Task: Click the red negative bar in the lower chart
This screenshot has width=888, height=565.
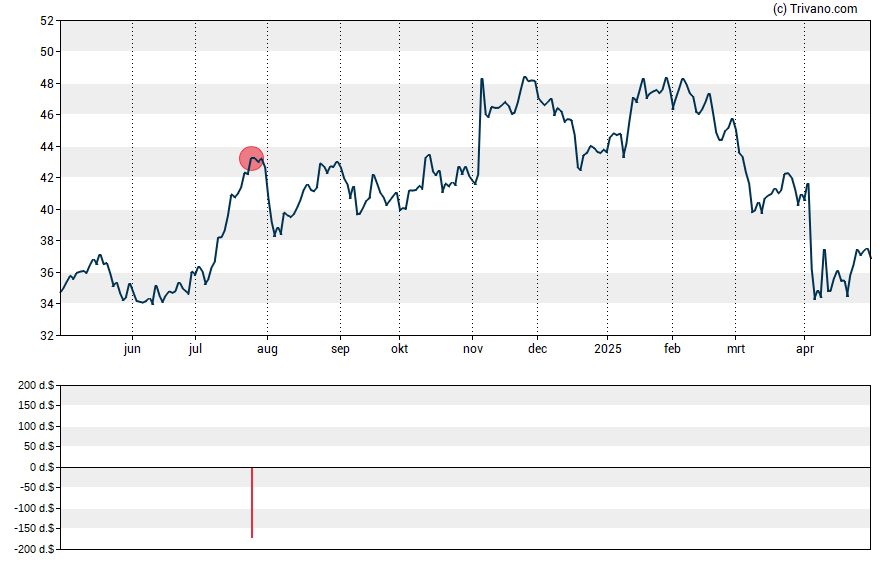Action: click(x=252, y=502)
